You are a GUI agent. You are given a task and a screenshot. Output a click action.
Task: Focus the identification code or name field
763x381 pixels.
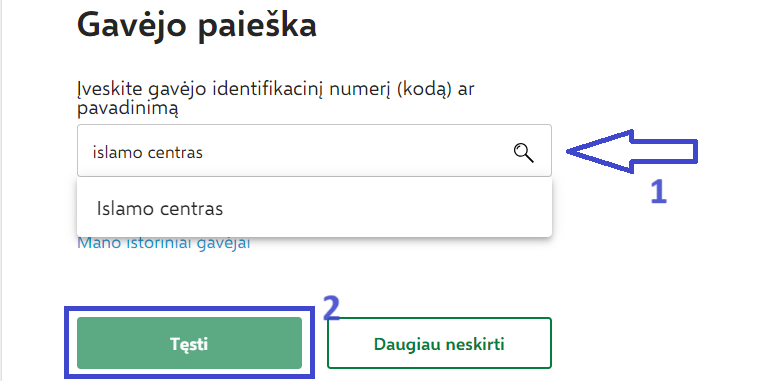tap(314, 151)
